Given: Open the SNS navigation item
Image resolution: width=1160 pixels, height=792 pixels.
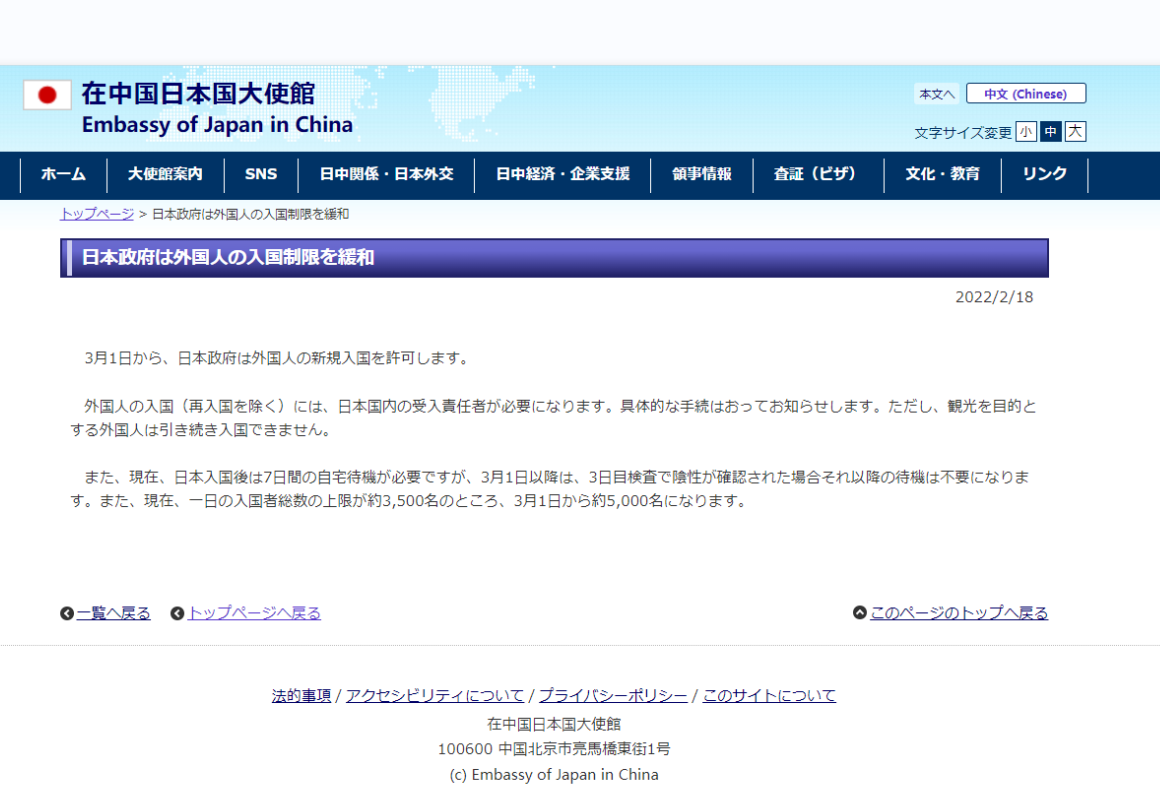Looking at the screenshot, I should (x=260, y=174).
